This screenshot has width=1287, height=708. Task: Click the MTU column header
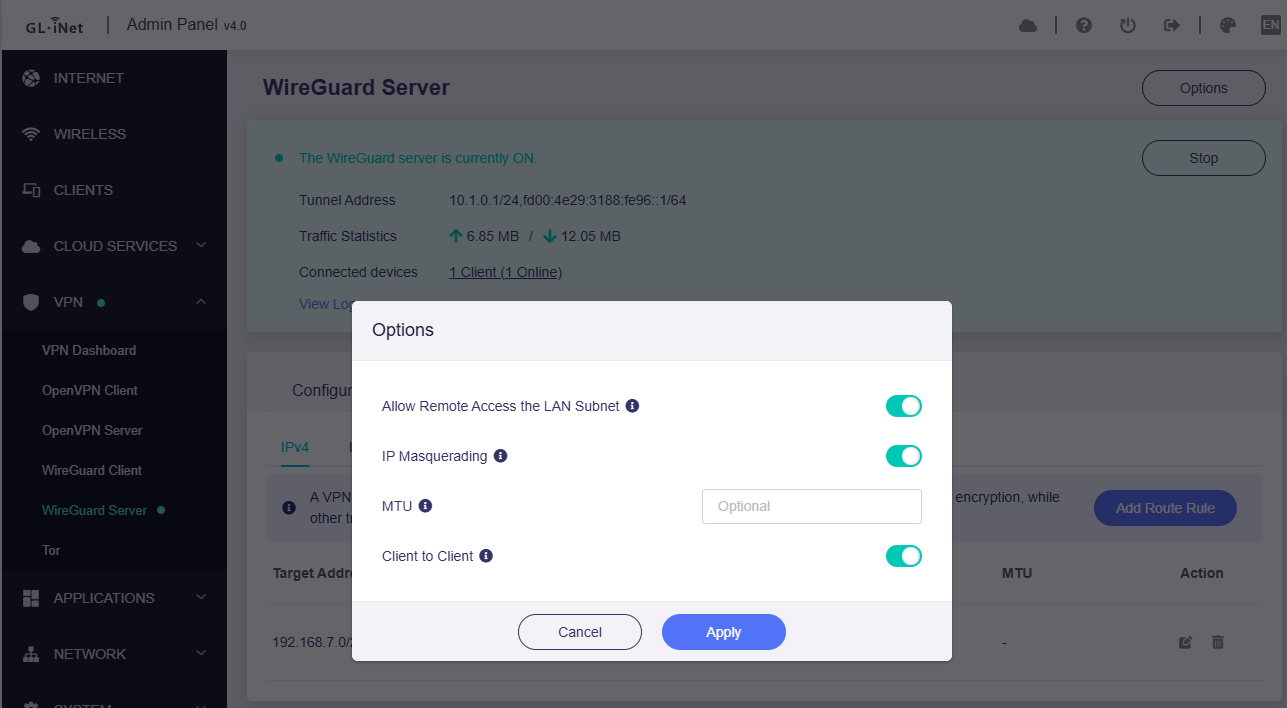(1017, 573)
